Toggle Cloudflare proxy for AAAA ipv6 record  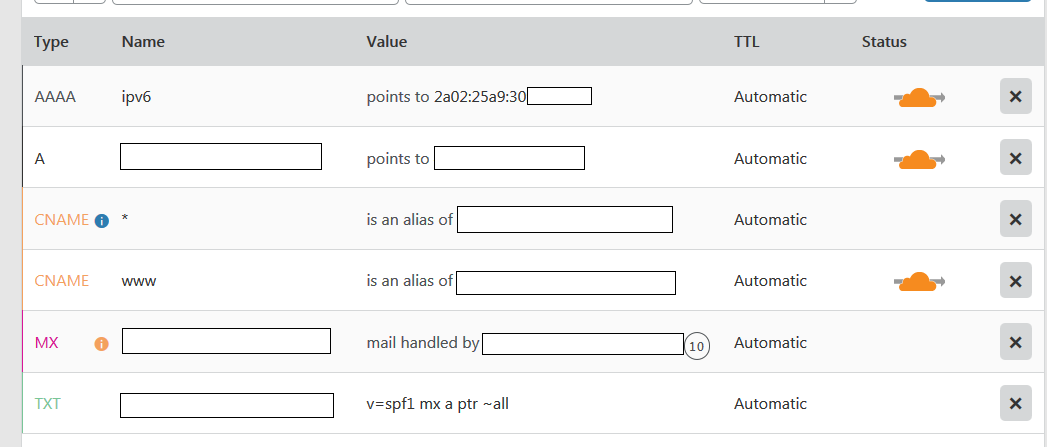[x=919, y=98]
